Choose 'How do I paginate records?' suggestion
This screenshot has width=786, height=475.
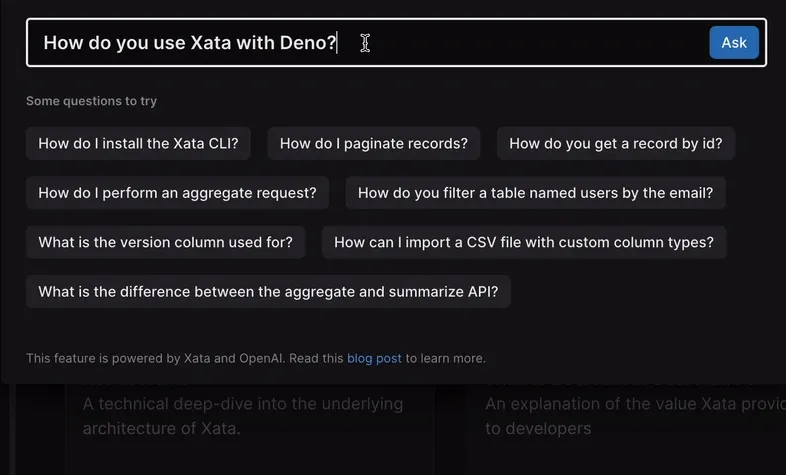[373, 143]
